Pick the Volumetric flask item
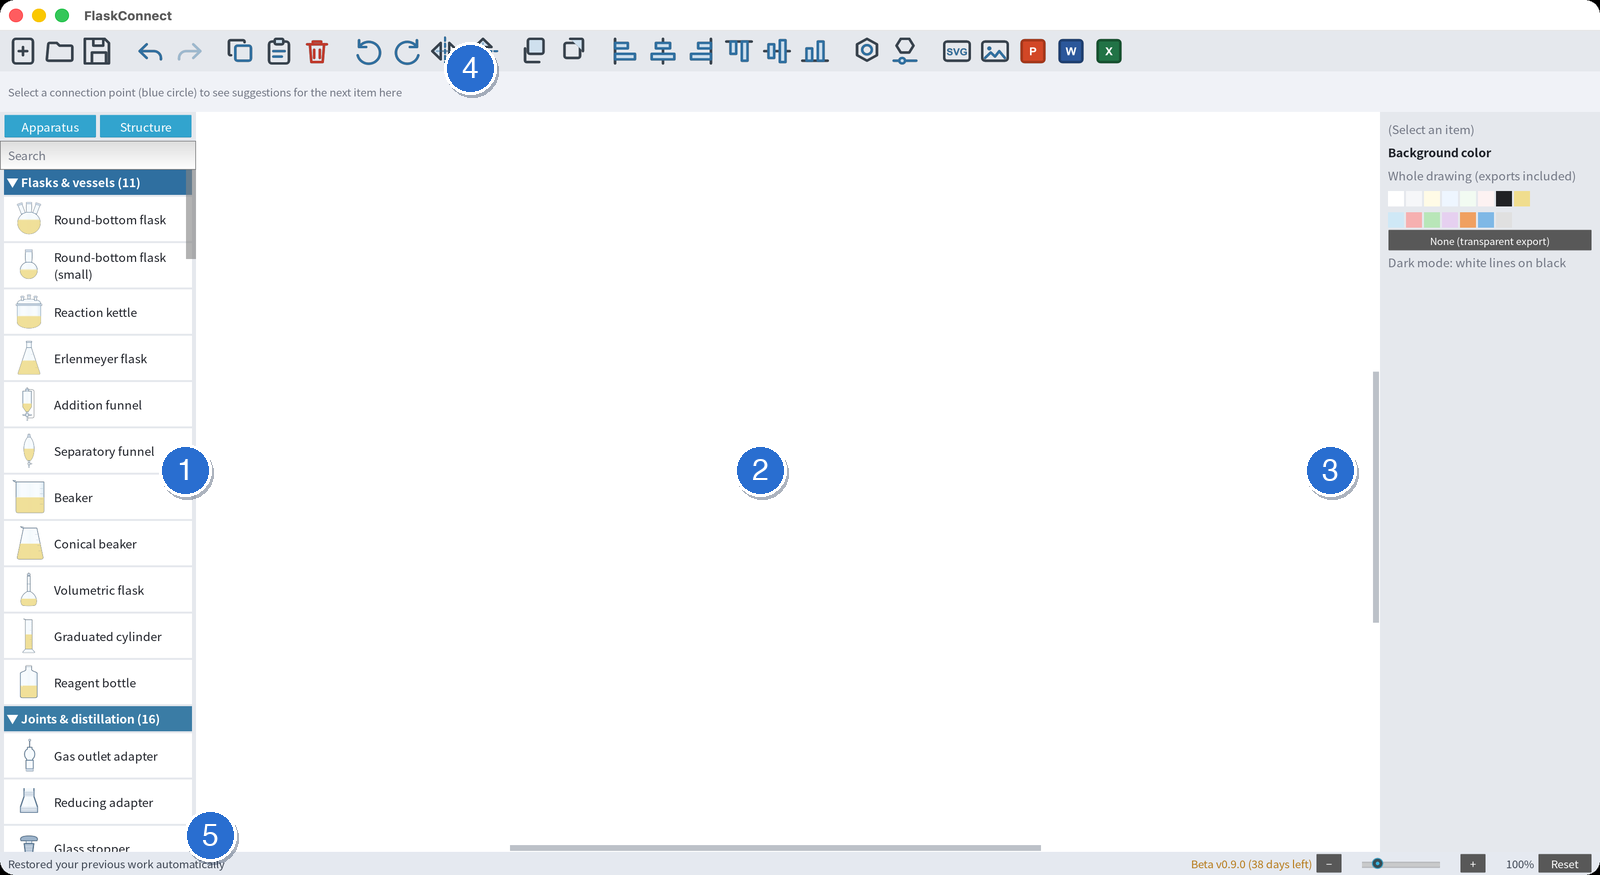Image resolution: width=1600 pixels, height=875 pixels. (x=98, y=590)
